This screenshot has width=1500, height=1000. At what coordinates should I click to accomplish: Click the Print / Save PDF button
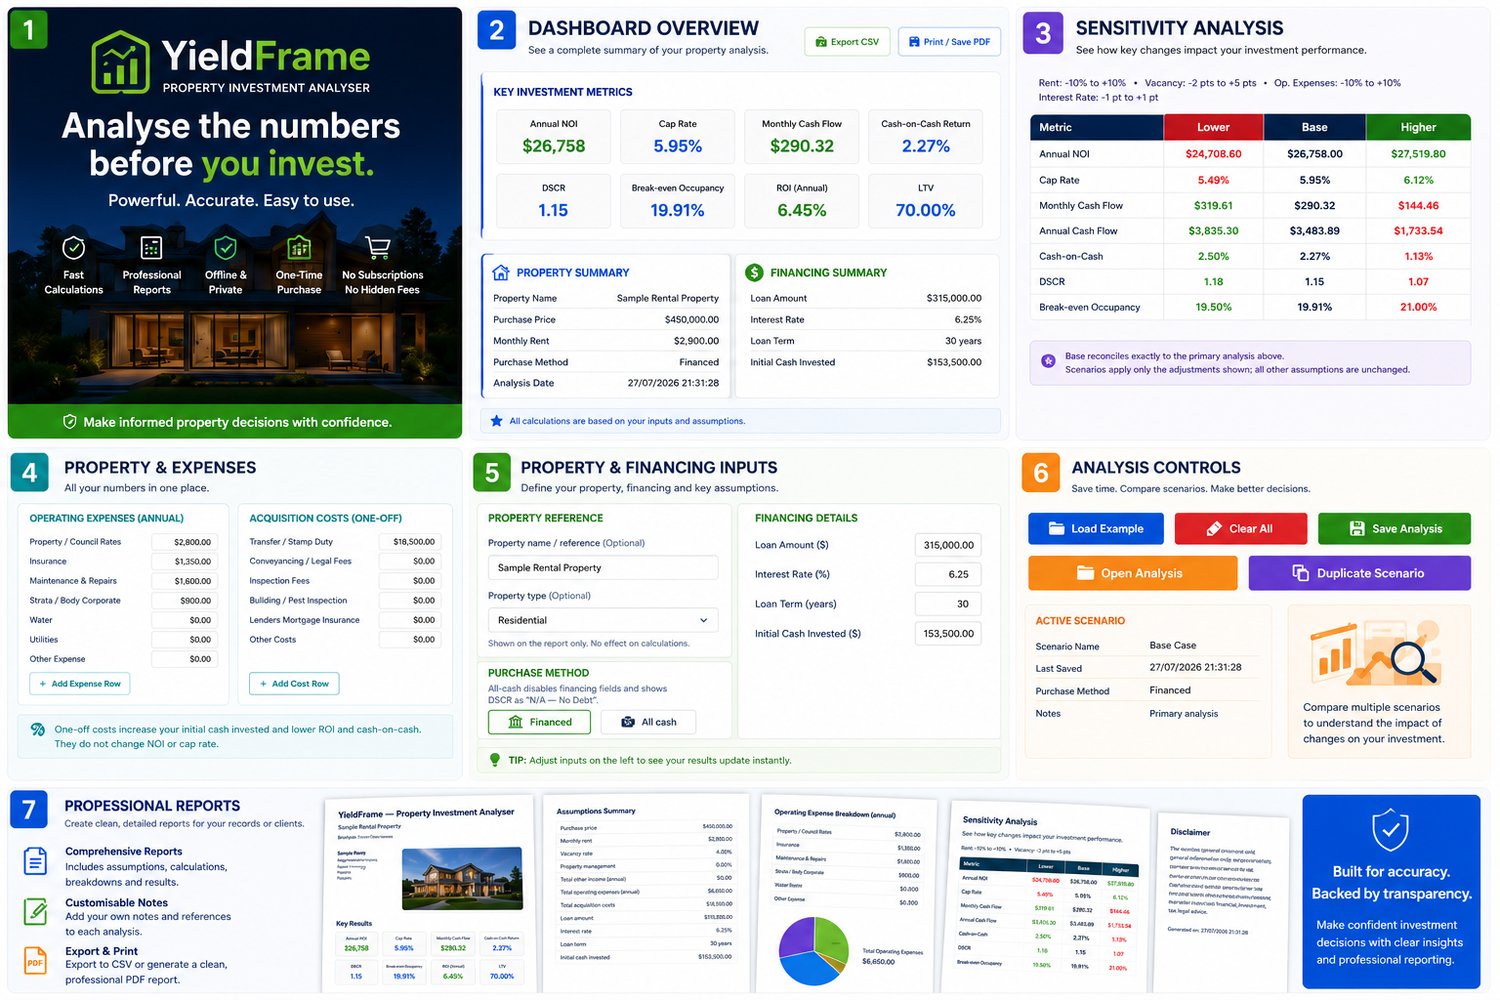949,42
